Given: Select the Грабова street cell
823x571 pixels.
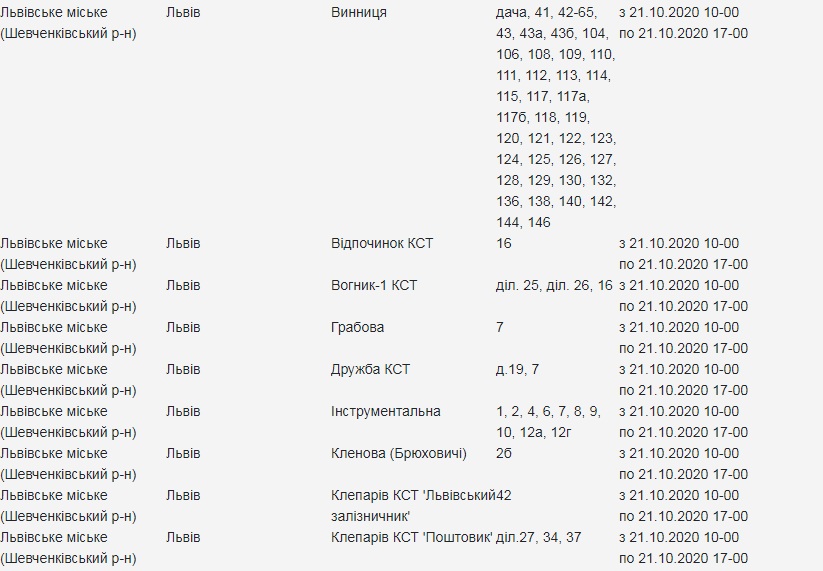Looking at the screenshot, I should click(357, 328).
